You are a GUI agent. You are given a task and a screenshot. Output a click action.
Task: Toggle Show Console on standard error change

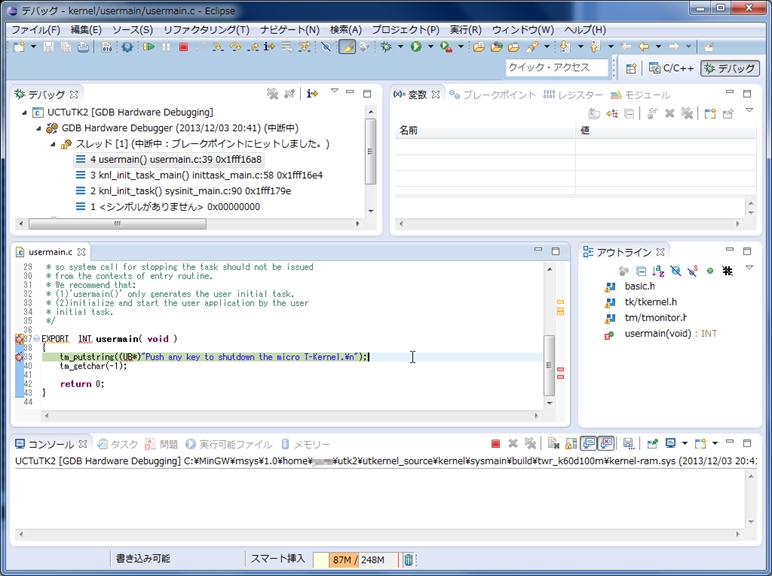point(606,444)
